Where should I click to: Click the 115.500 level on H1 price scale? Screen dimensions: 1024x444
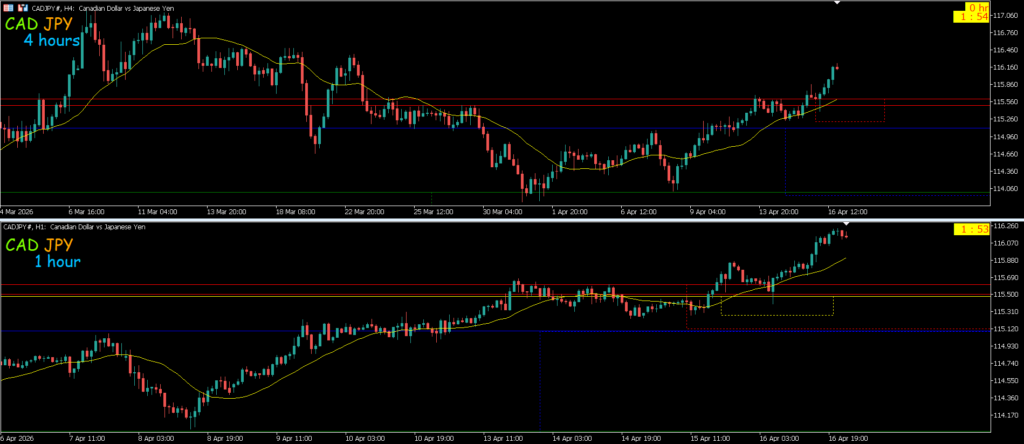click(1001, 294)
